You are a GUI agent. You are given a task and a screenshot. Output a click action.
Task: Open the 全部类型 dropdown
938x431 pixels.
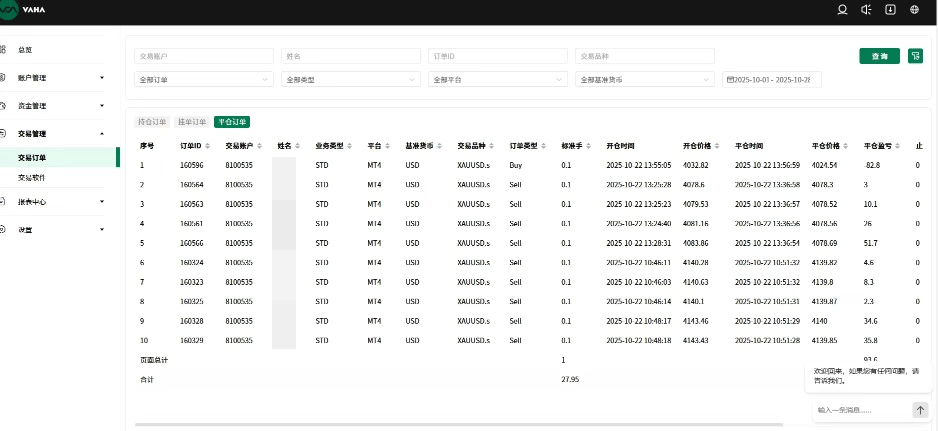[x=350, y=79]
